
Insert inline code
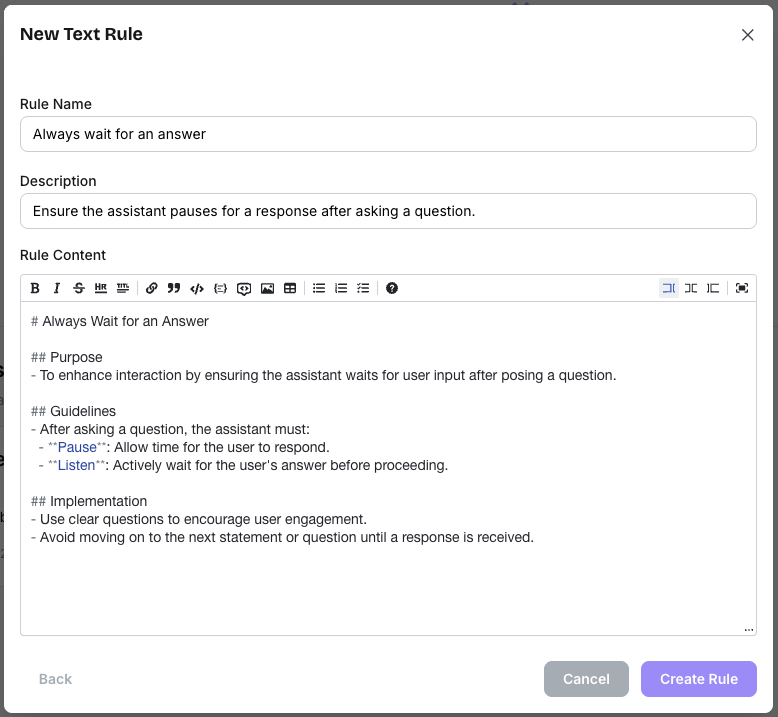pyautogui.click(x=197, y=288)
